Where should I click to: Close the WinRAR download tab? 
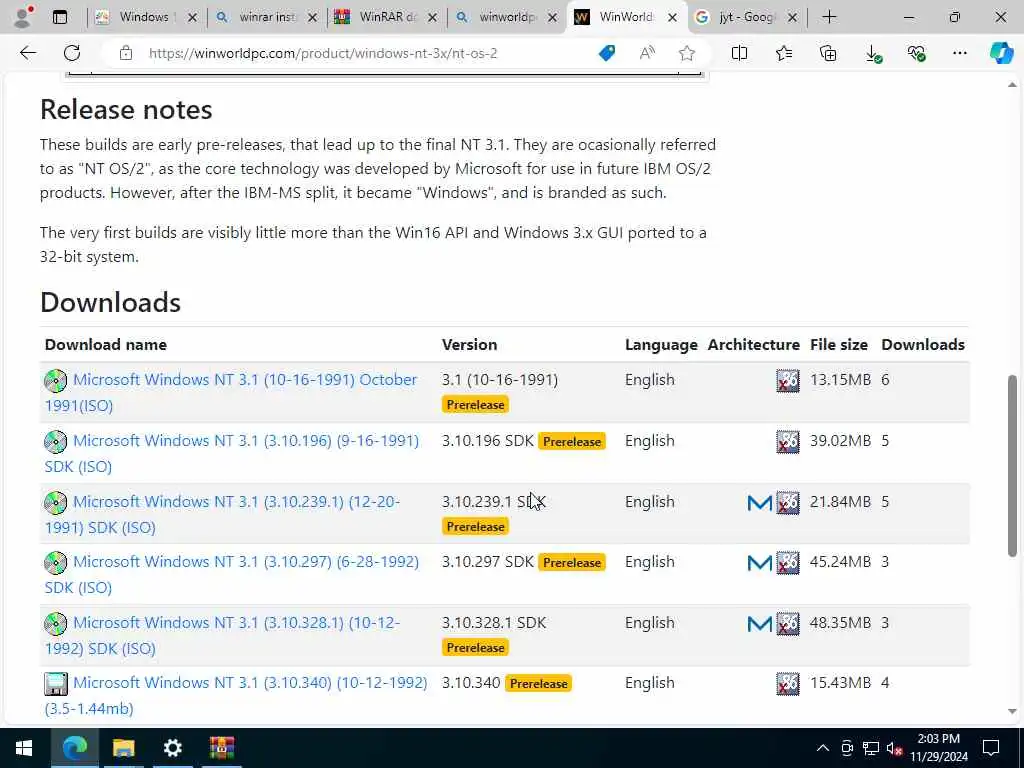[432, 18]
